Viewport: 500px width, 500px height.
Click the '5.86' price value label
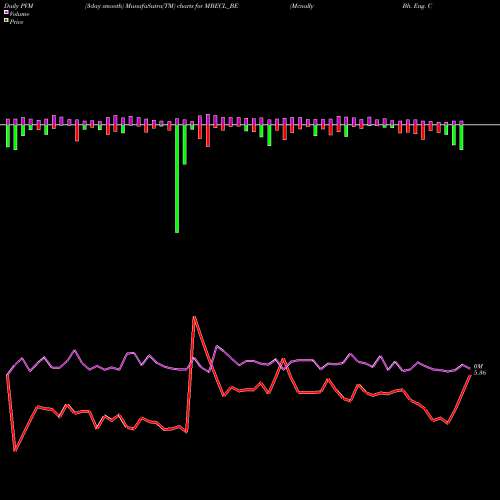coord(480,373)
